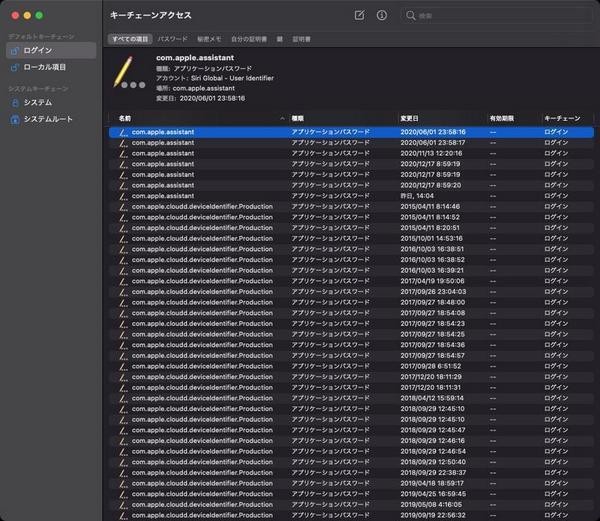Click pencil icon of row dated 2015/10/01 14:53:16

[x=123, y=239]
